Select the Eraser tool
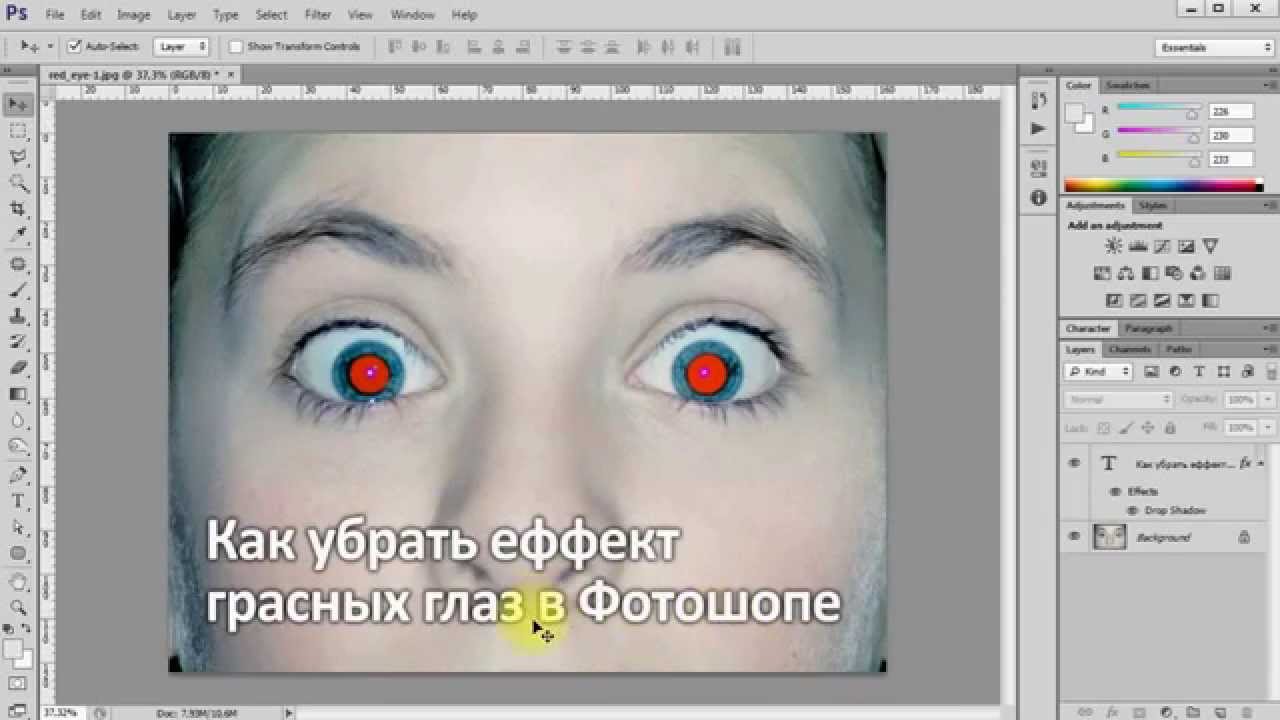Screen dimensions: 1280x720 18,368
